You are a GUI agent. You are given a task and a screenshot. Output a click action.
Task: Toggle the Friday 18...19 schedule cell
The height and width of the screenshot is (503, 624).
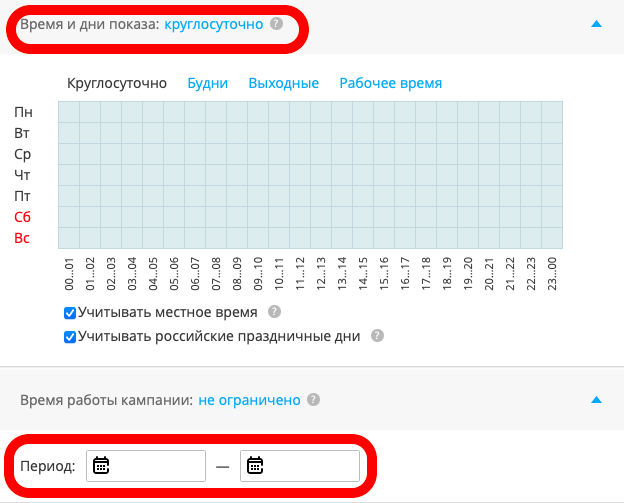(447, 196)
